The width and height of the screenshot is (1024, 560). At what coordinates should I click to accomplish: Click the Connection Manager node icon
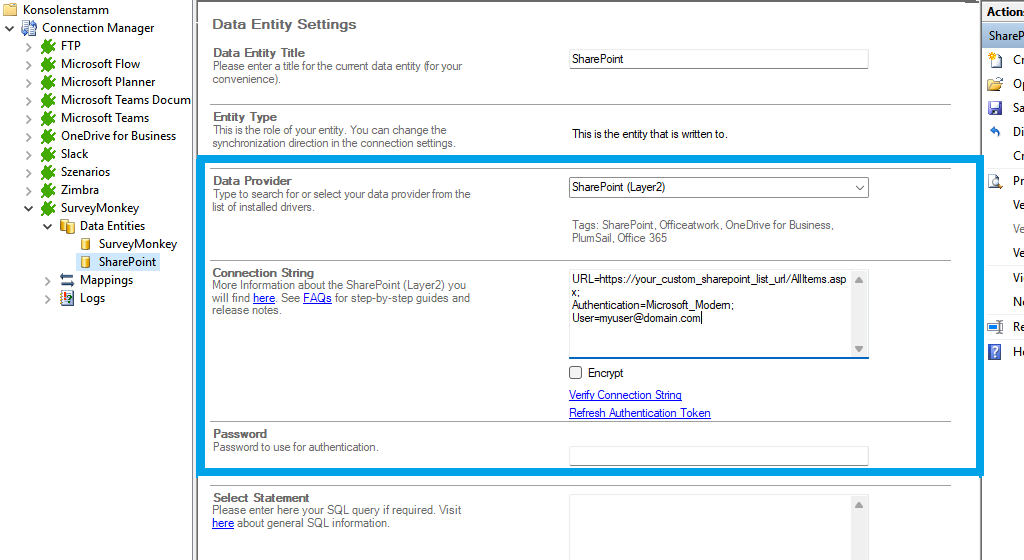pyautogui.click(x=29, y=28)
